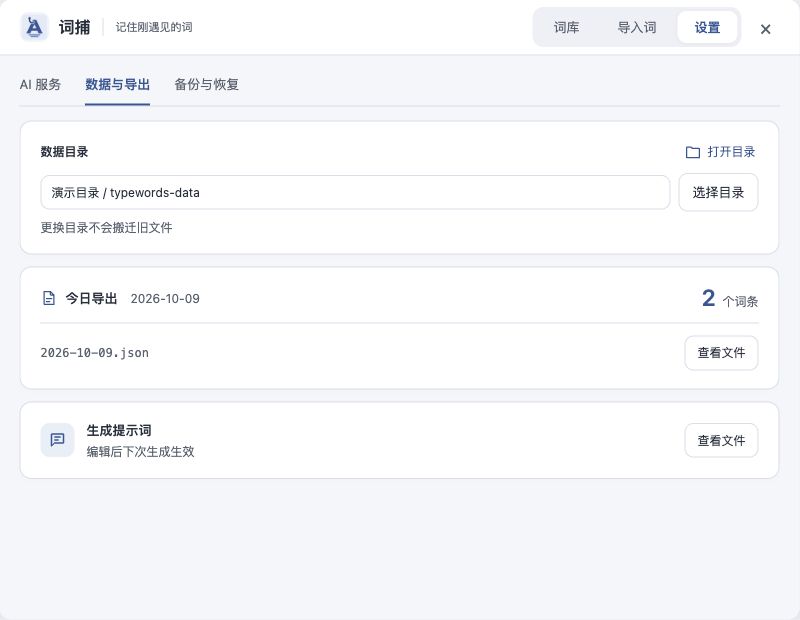Image resolution: width=800 pixels, height=620 pixels.
Task: Go to the AI 服务 settings tab
Action: point(40,85)
